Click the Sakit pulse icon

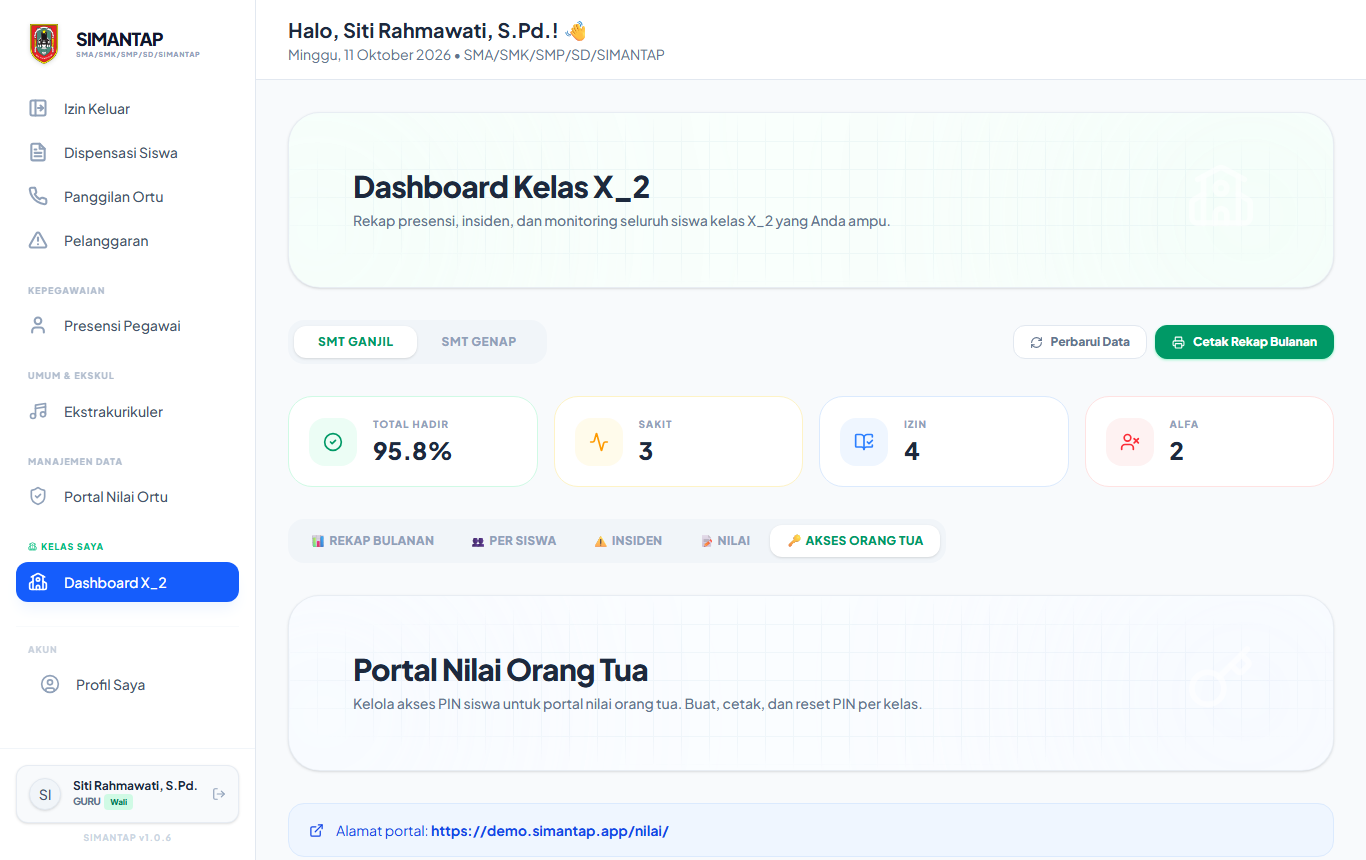599,442
